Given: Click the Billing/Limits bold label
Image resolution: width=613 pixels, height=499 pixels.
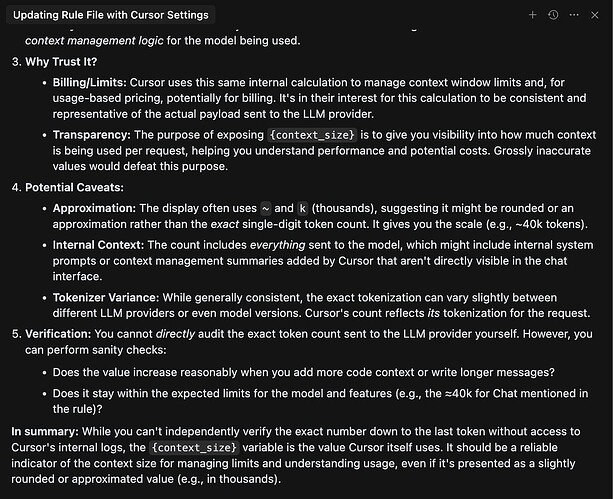Looking at the screenshot, I should pyautogui.click(x=90, y=83).
